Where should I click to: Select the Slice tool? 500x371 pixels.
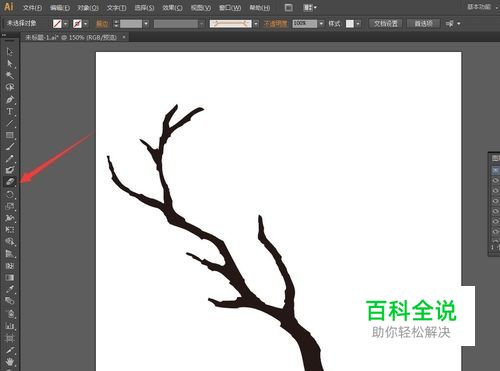pos(10,350)
